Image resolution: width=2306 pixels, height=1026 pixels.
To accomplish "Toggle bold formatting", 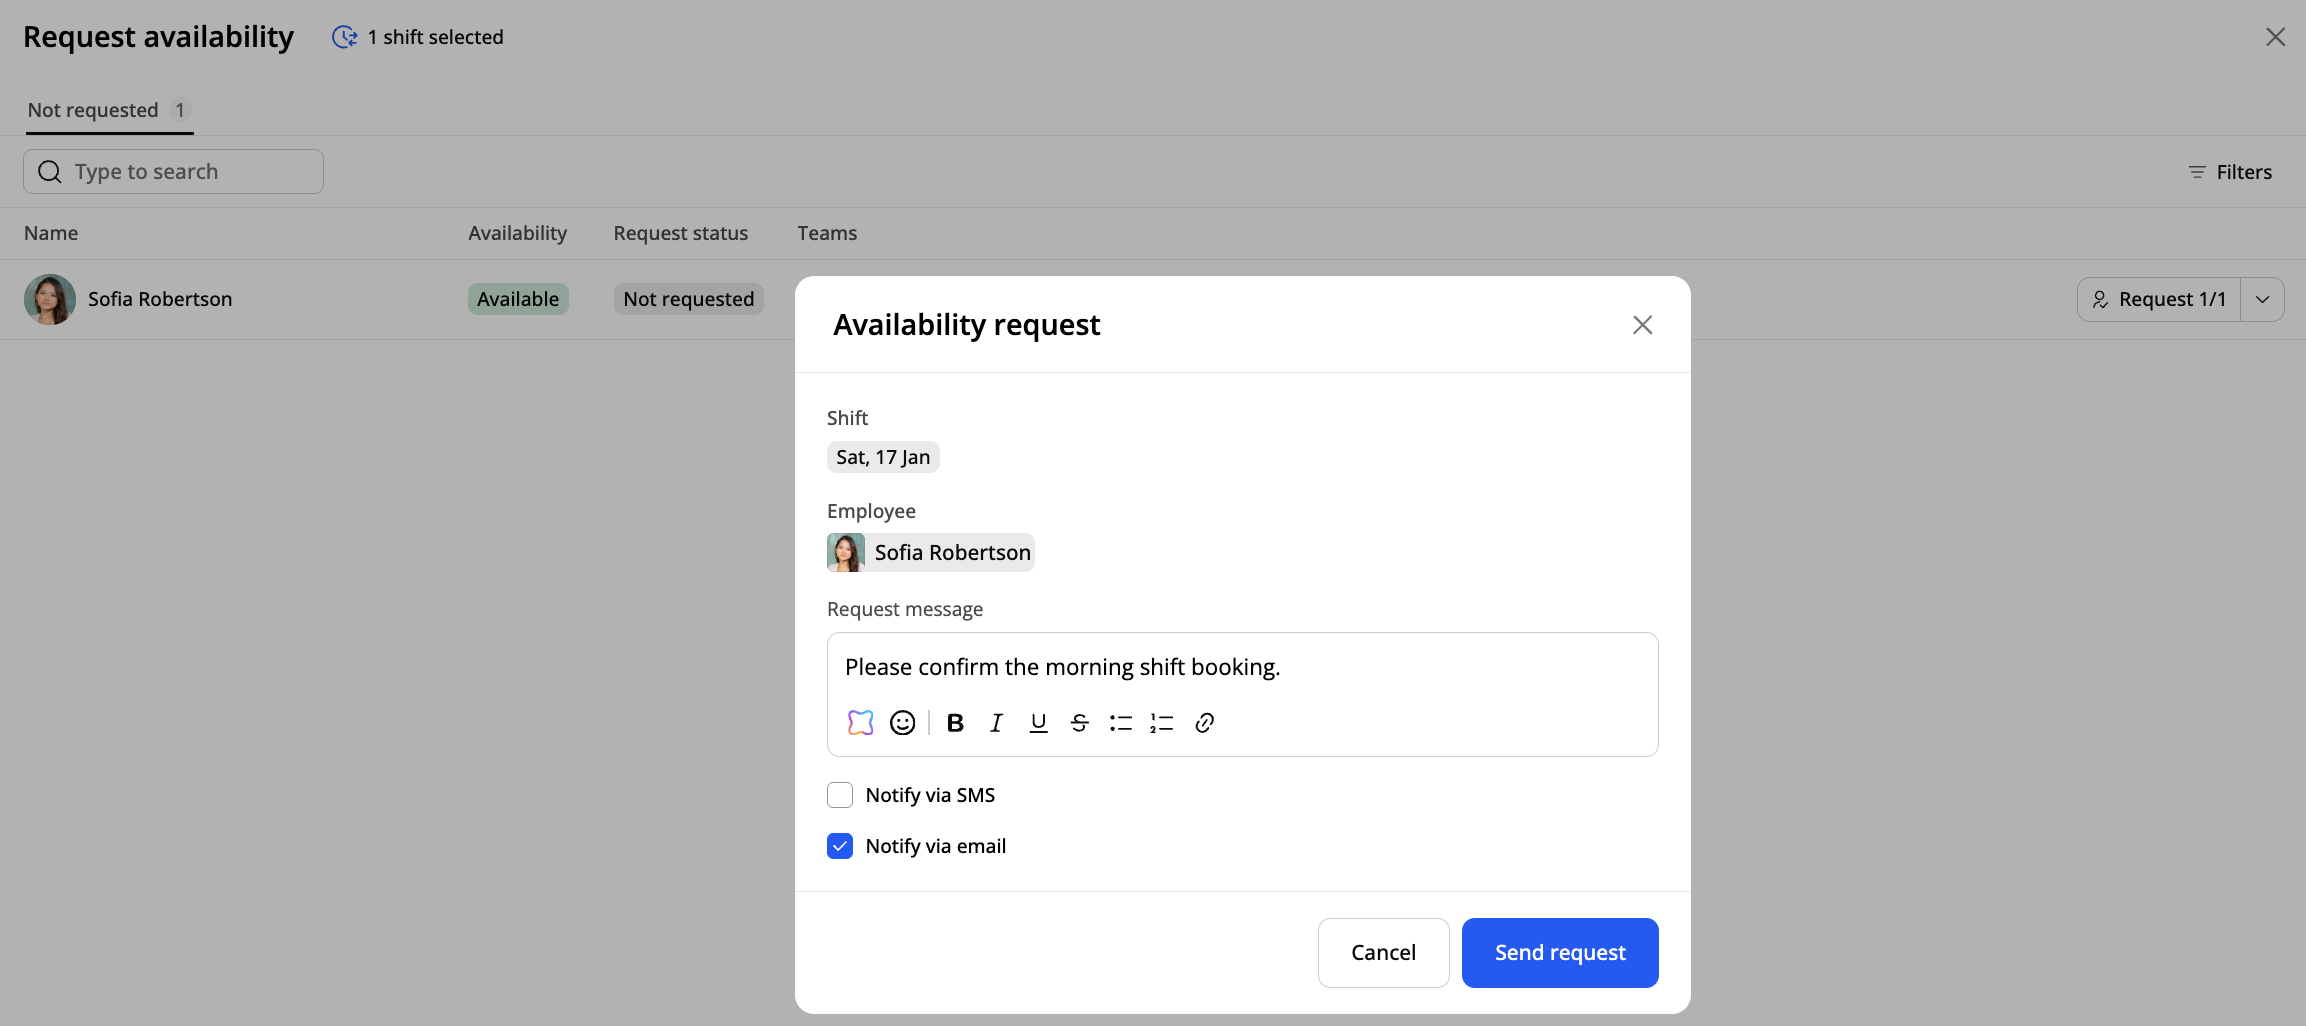I will [955, 723].
